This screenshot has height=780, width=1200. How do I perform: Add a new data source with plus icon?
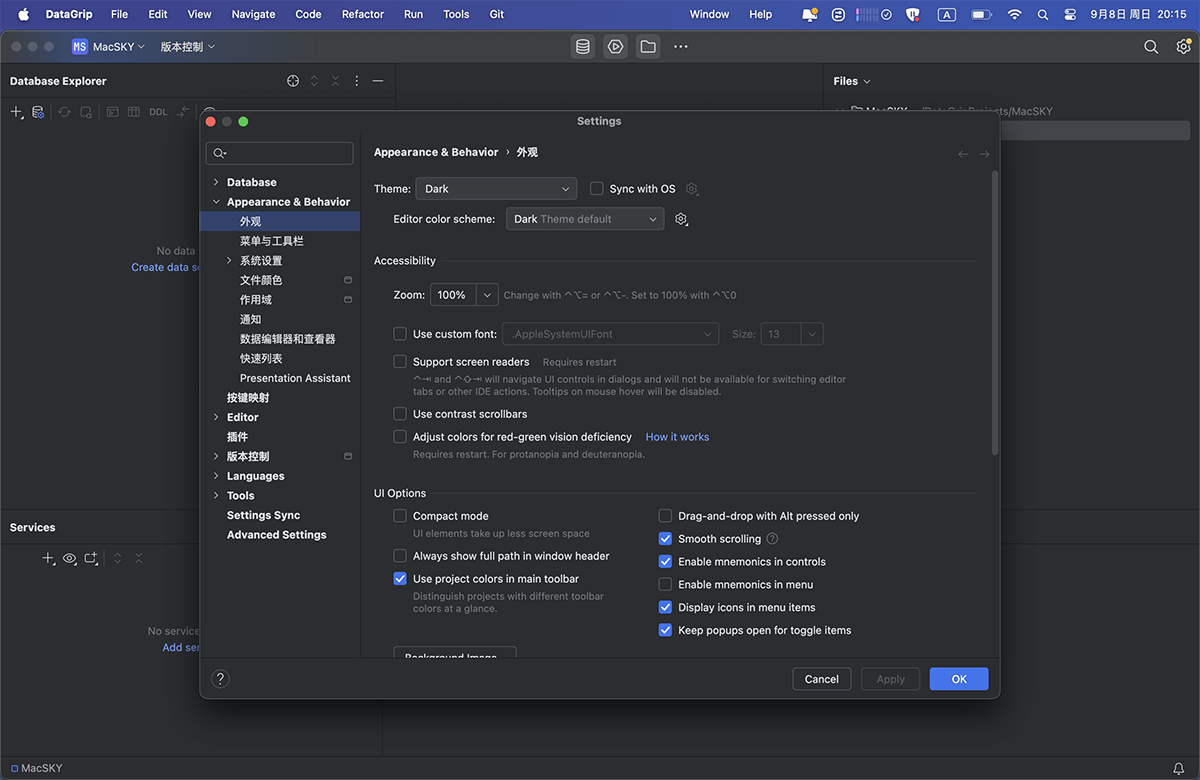[x=17, y=112]
